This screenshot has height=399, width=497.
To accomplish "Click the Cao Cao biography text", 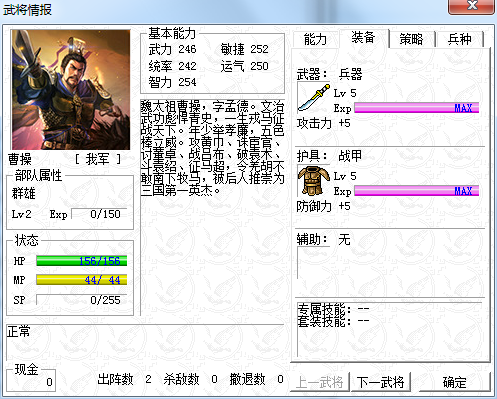I will 212,148.
